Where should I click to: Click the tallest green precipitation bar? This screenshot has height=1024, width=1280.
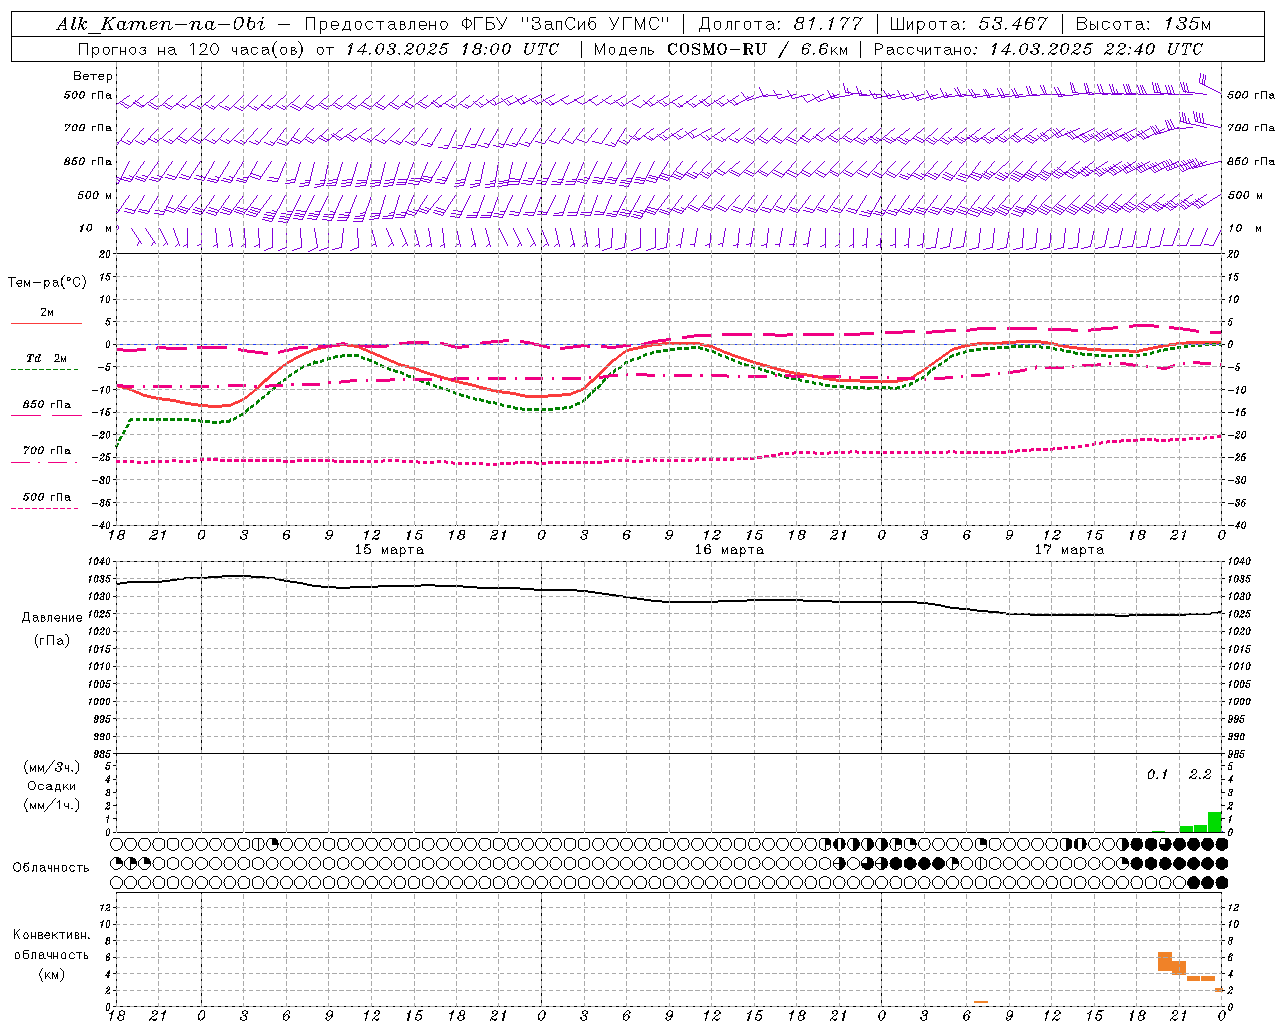coord(1214,822)
